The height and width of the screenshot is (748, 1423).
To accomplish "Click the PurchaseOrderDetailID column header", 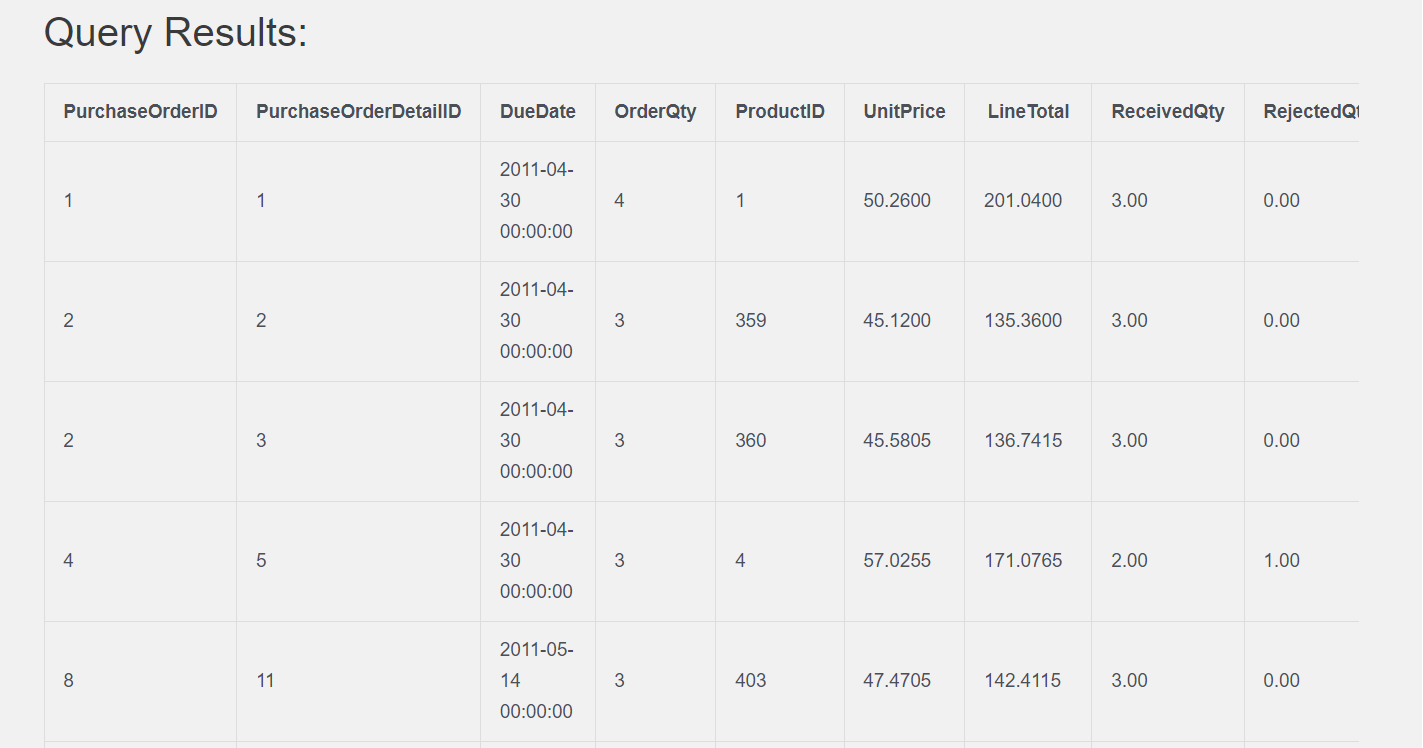I will (x=358, y=112).
